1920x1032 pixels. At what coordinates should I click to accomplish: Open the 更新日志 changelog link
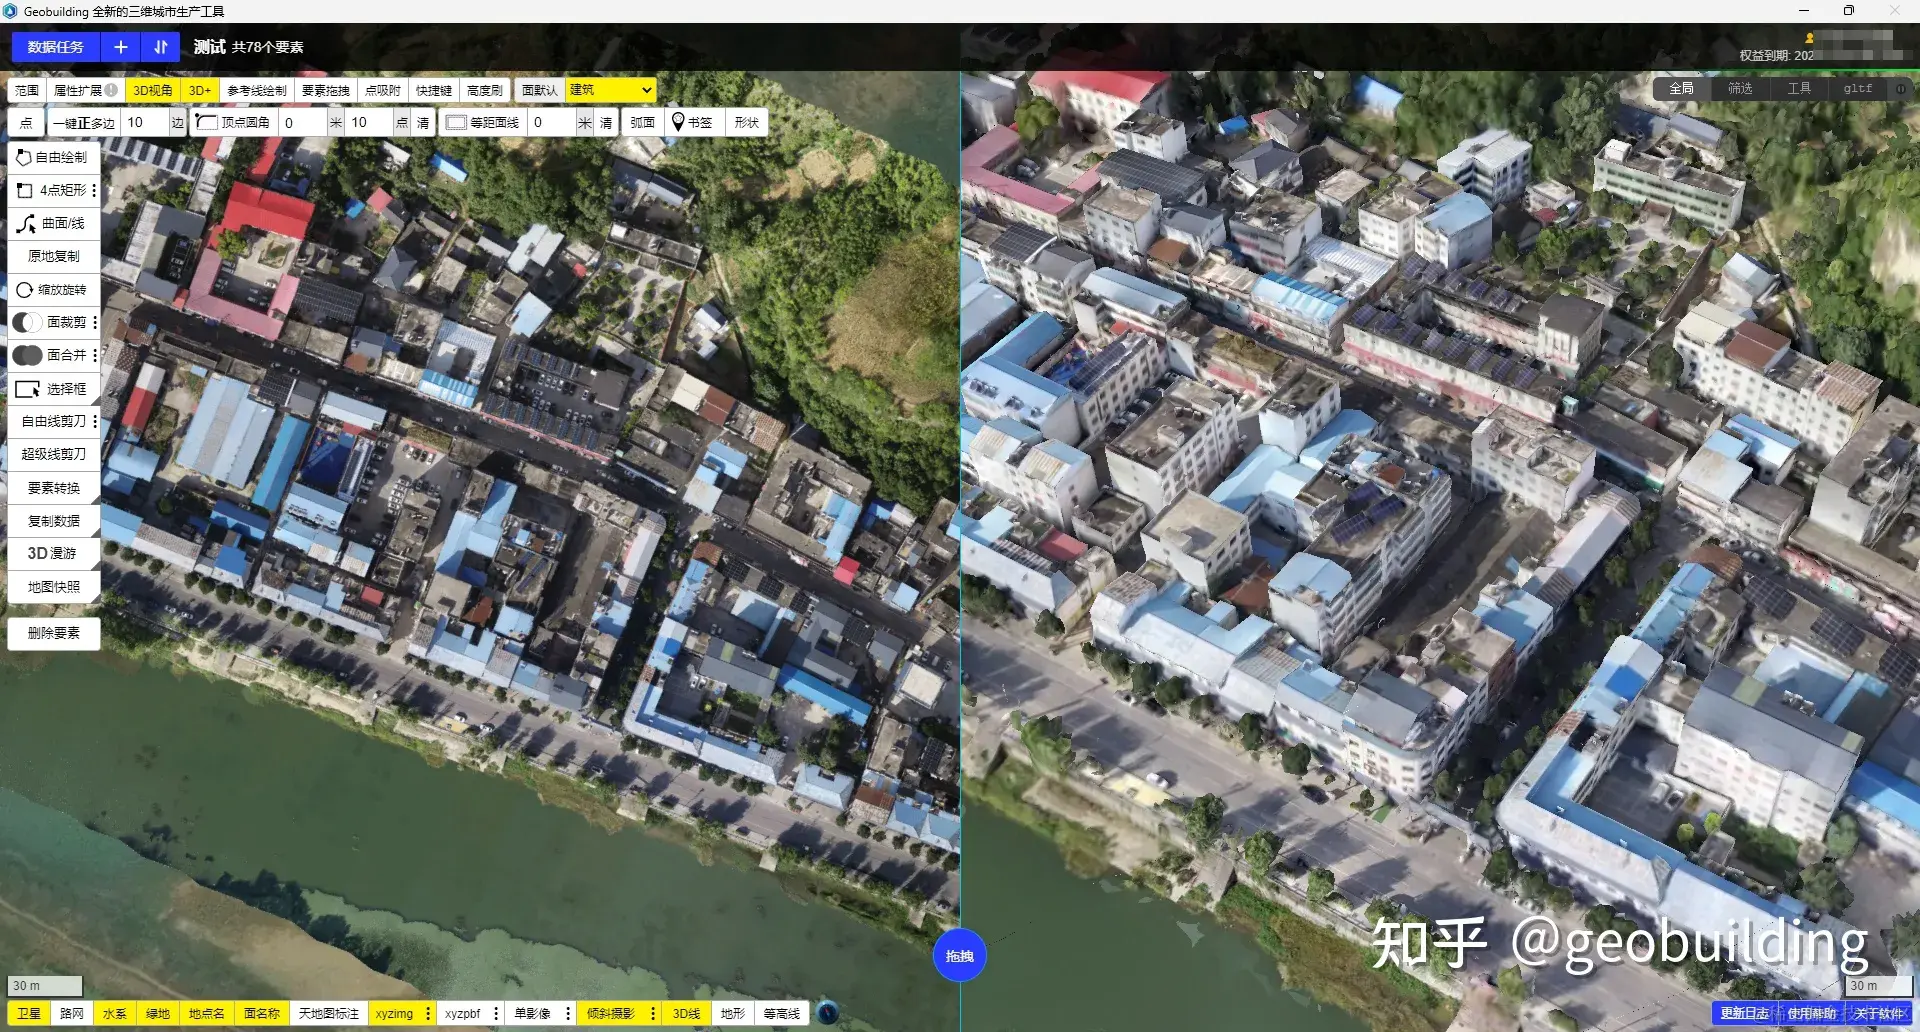click(1744, 1013)
